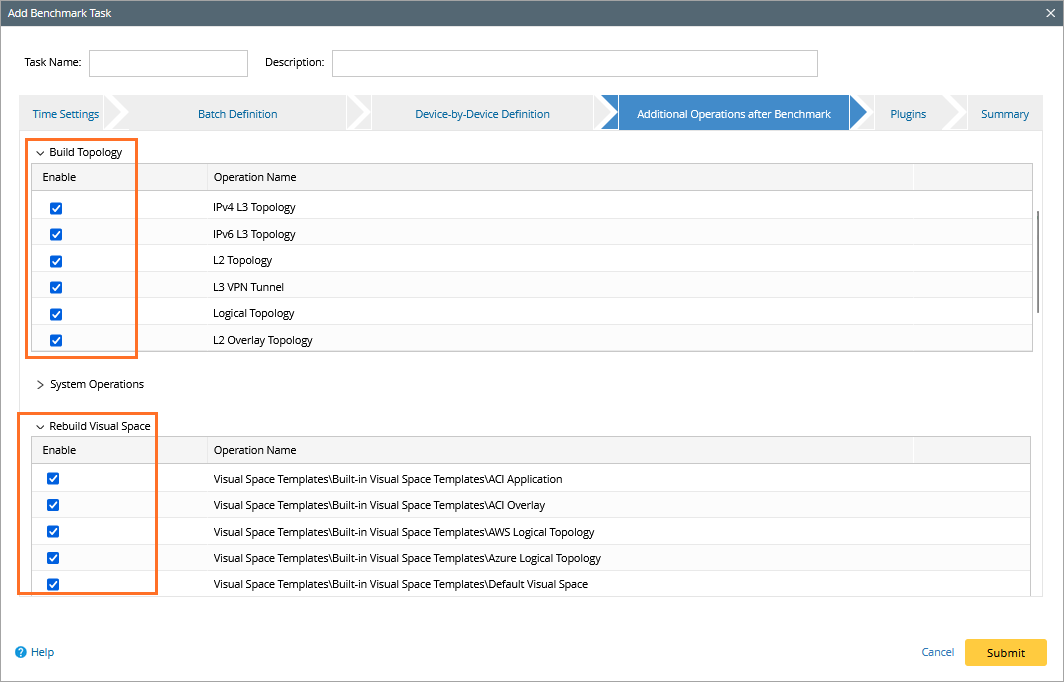
Task: Open the Device-by-Device Definition tab
Action: (x=482, y=114)
